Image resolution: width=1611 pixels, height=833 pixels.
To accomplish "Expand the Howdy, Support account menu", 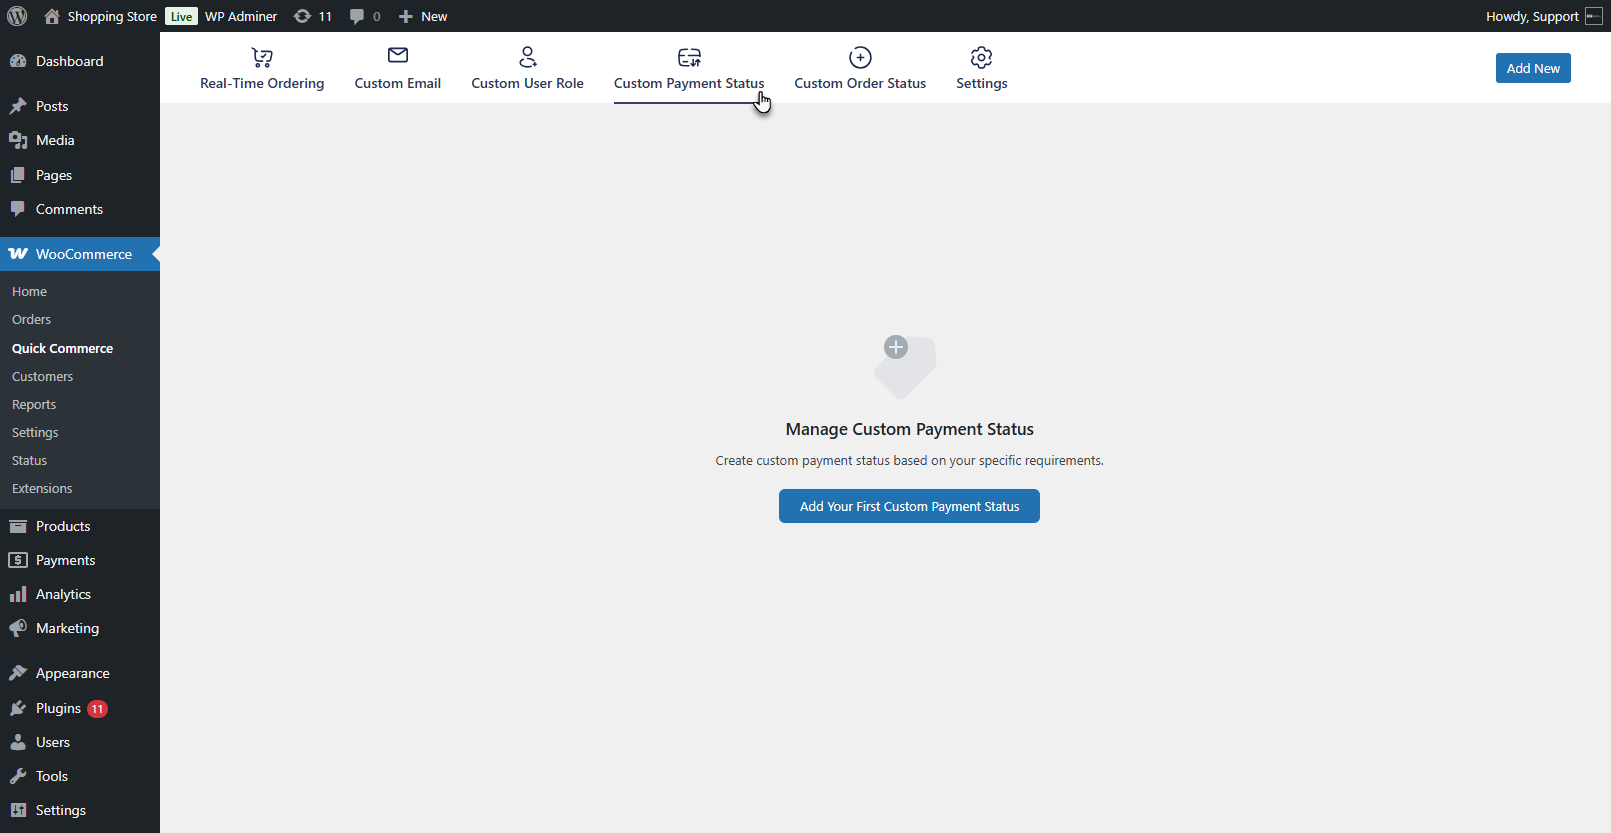I will point(1532,16).
